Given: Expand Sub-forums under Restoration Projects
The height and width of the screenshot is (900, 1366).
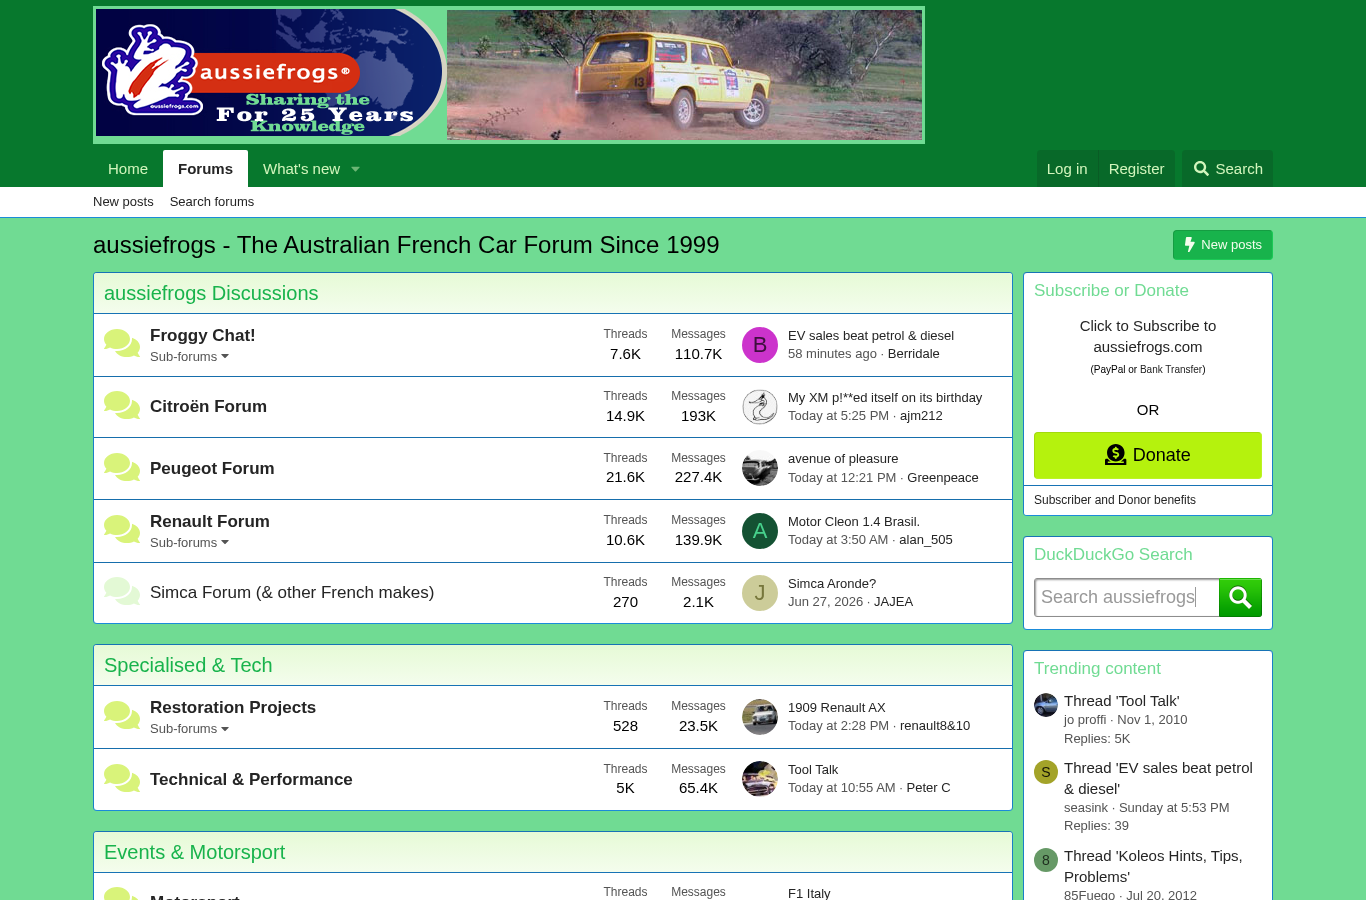Looking at the screenshot, I should tap(189, 729).
